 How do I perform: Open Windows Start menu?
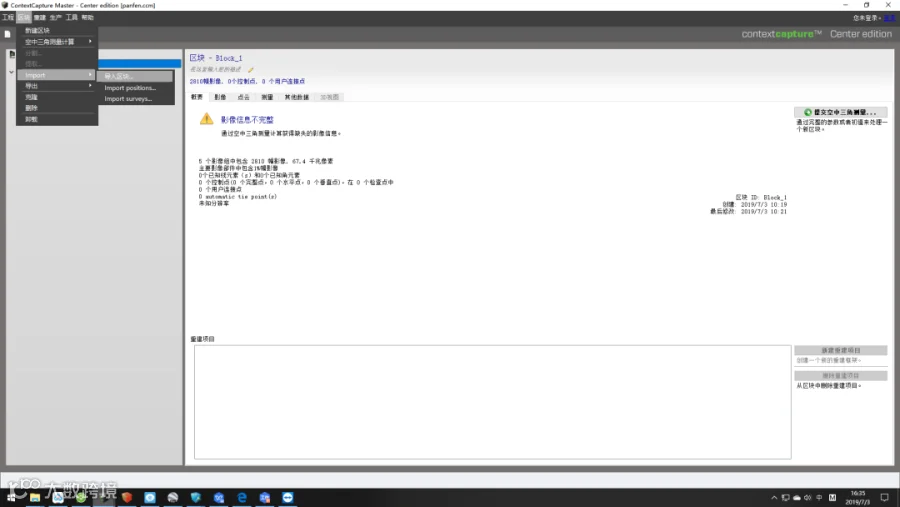coord(11,497)
